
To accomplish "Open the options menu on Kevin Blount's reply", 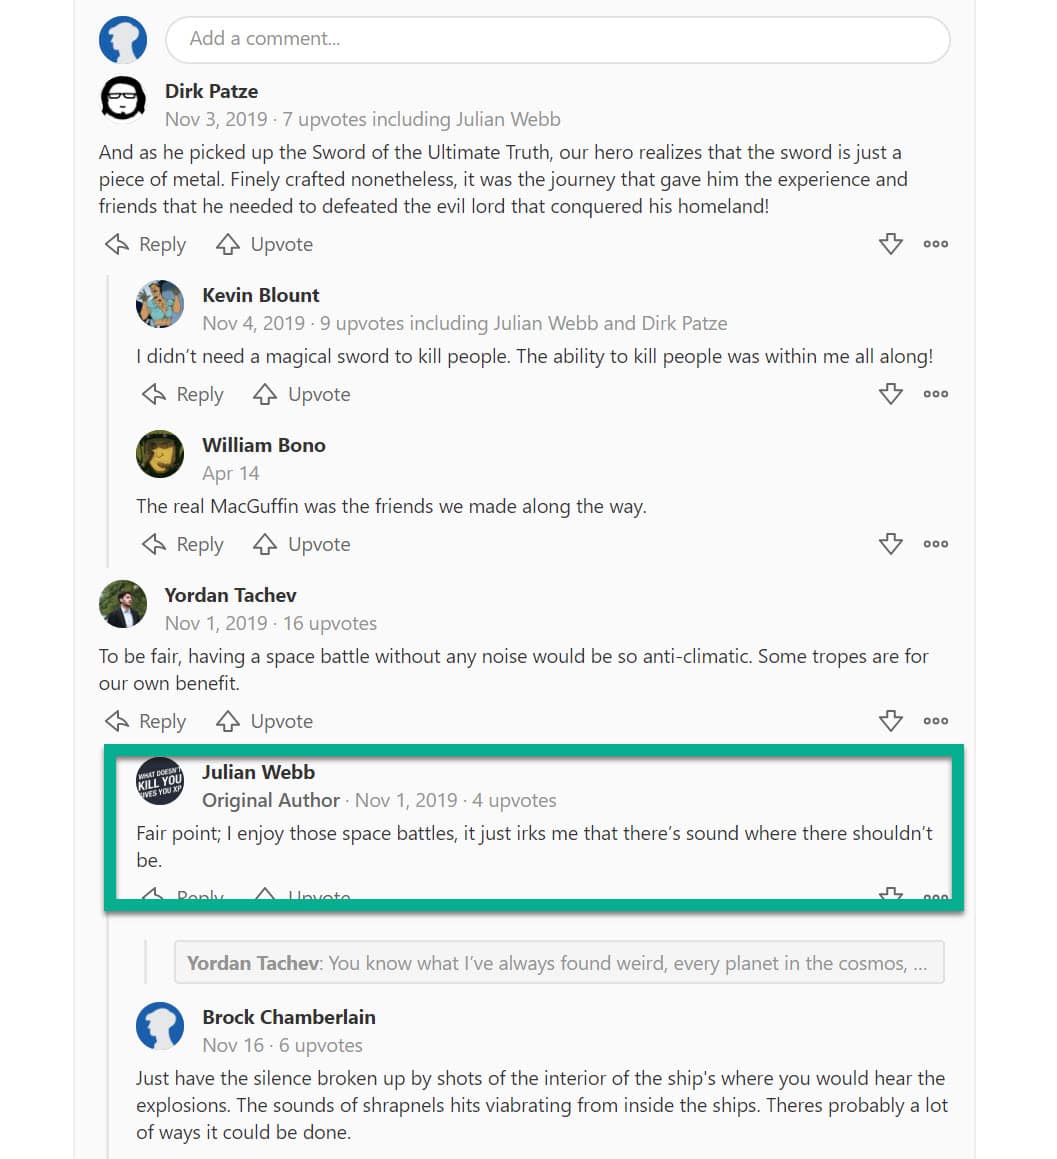I will coord(935,394).
